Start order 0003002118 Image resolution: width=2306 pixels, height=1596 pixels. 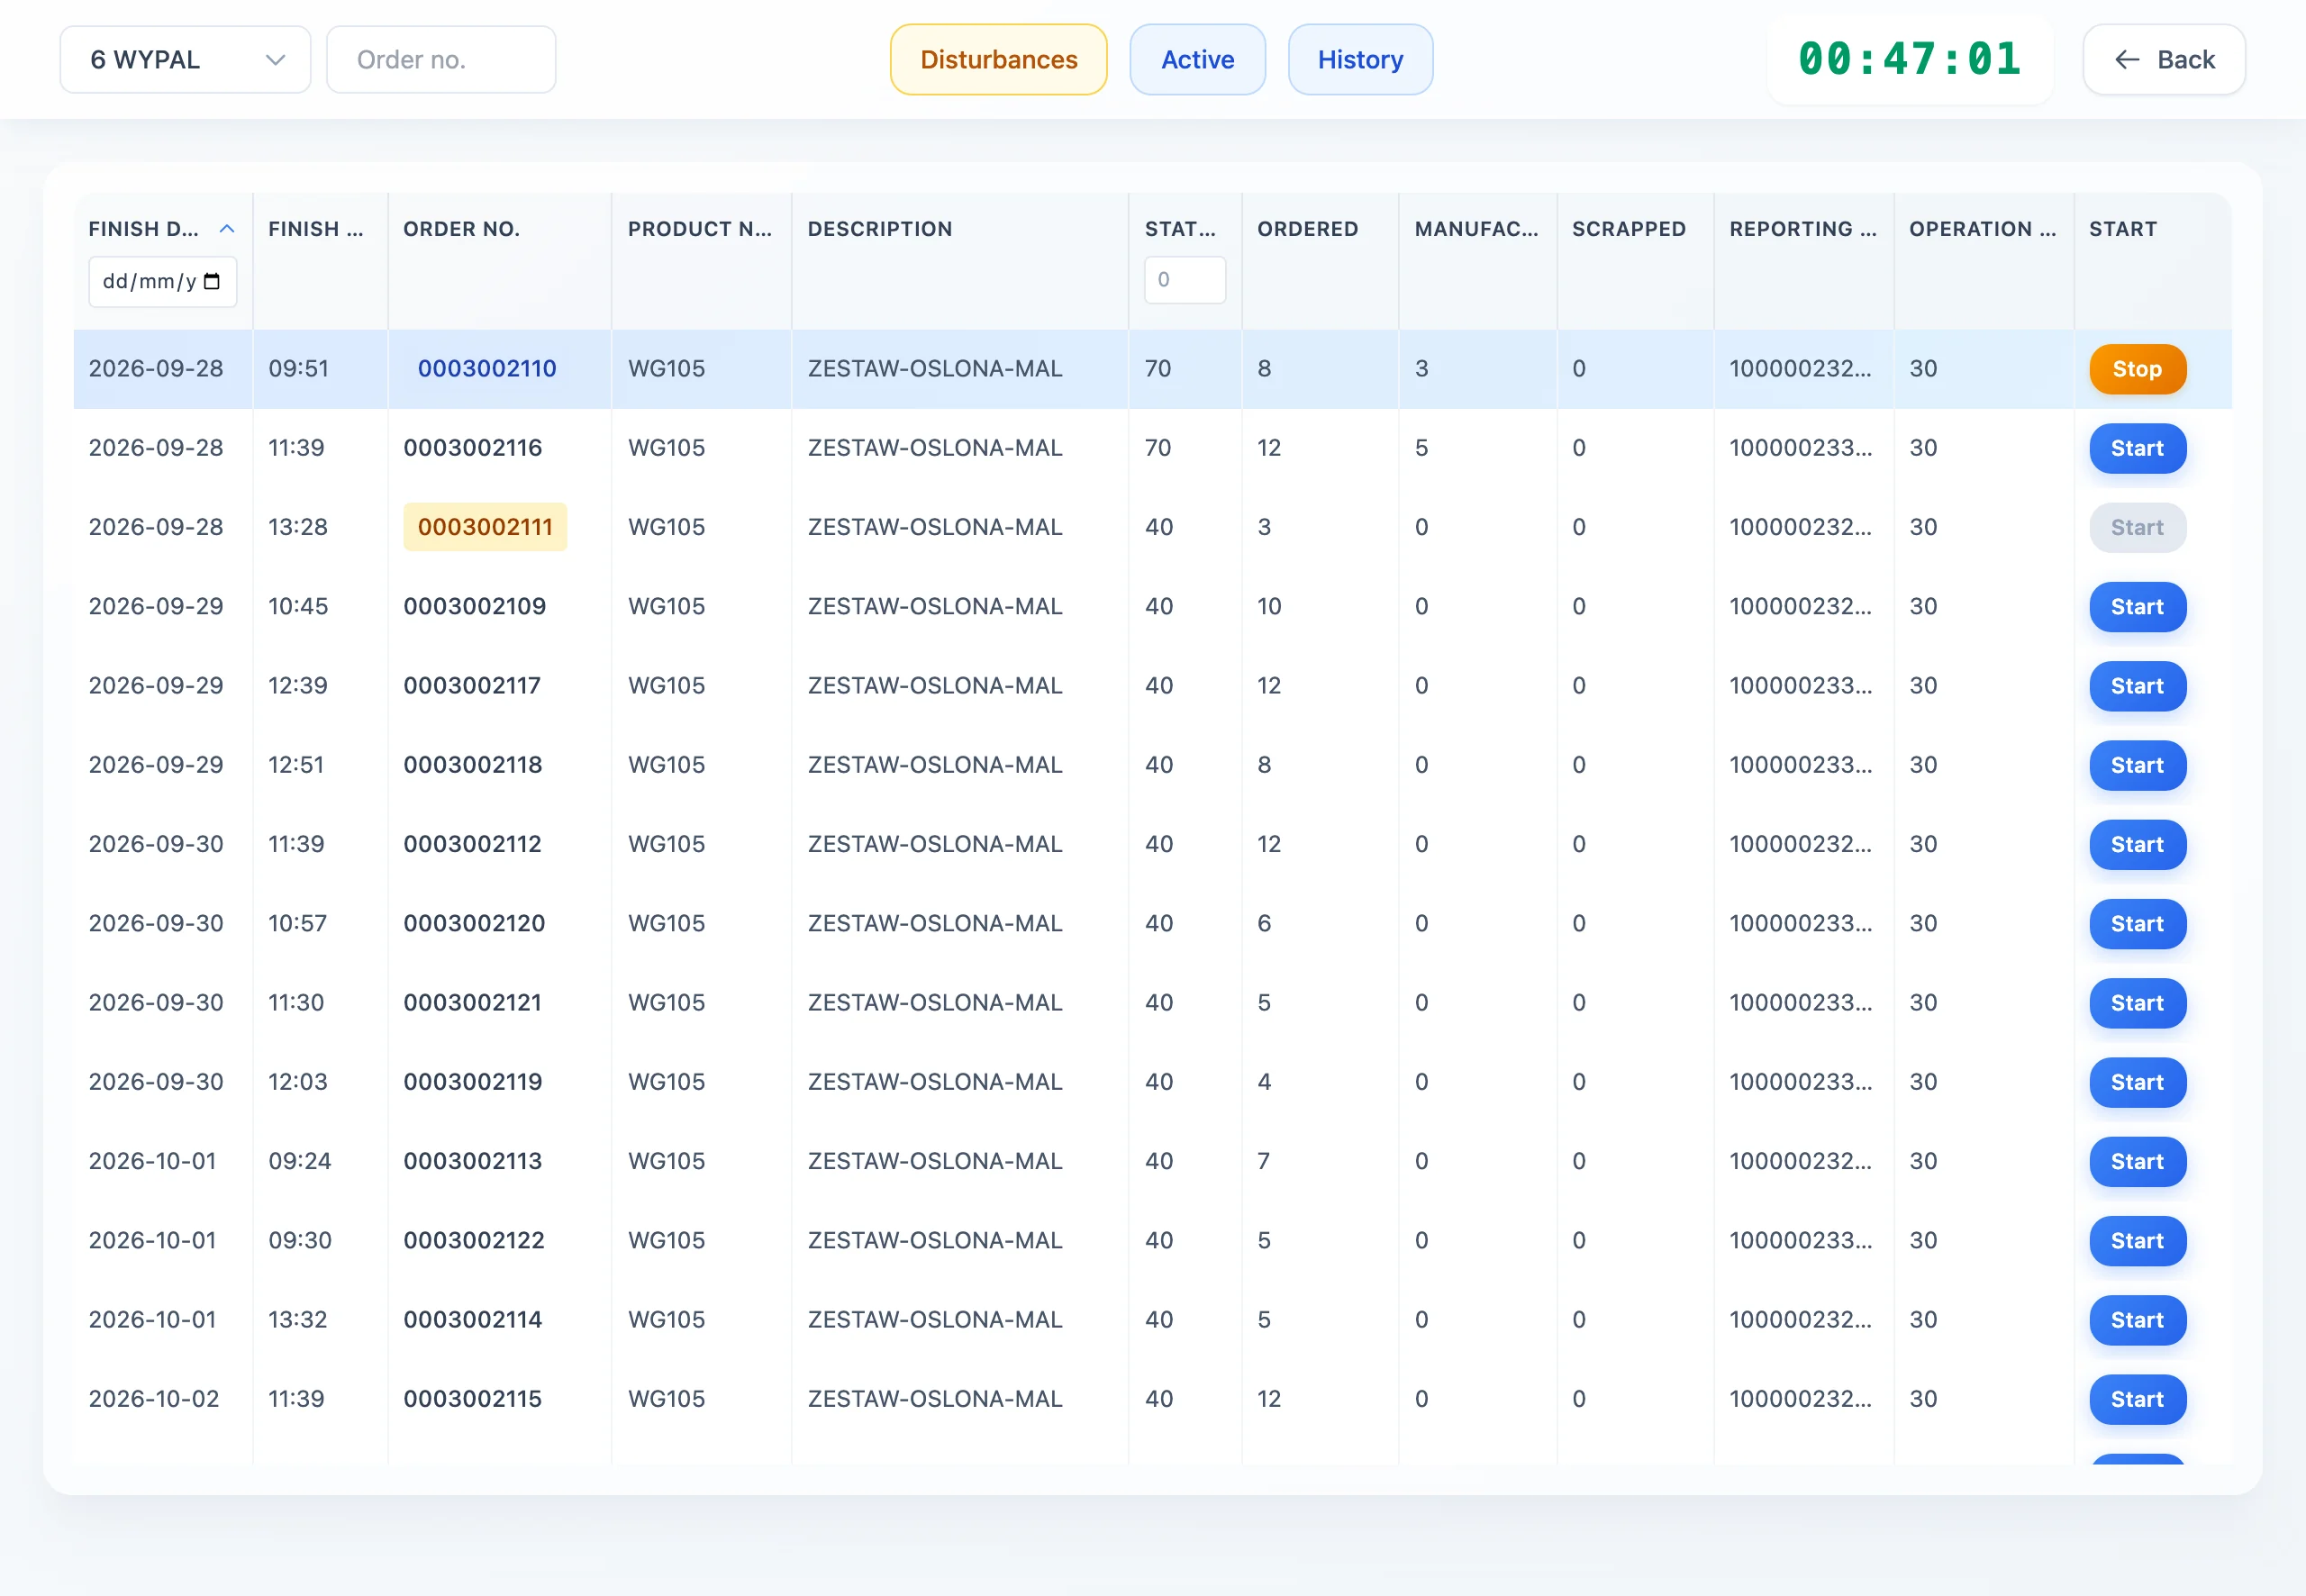2137,765
